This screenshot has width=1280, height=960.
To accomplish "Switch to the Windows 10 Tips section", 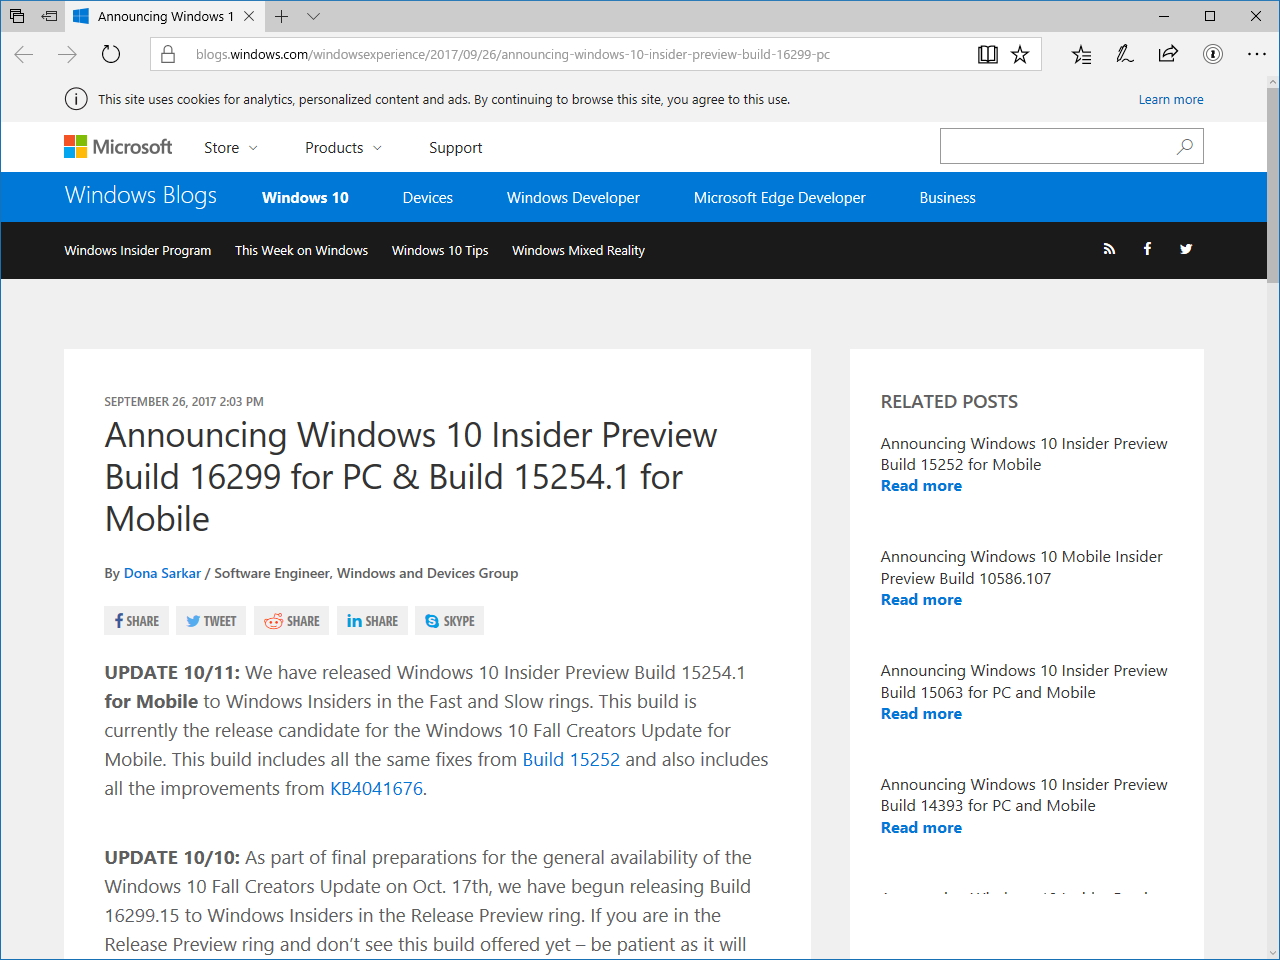I will pyautogui.click(x=440, y=250).
